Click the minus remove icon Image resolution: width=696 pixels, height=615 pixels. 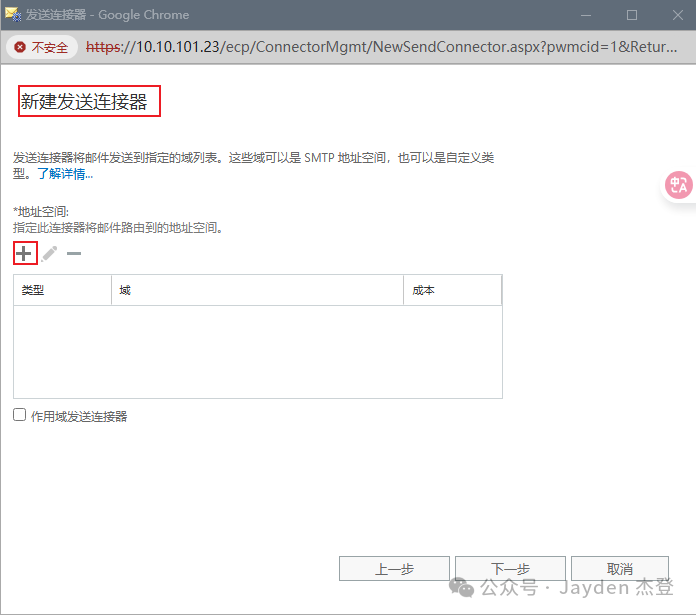(74, 254)
